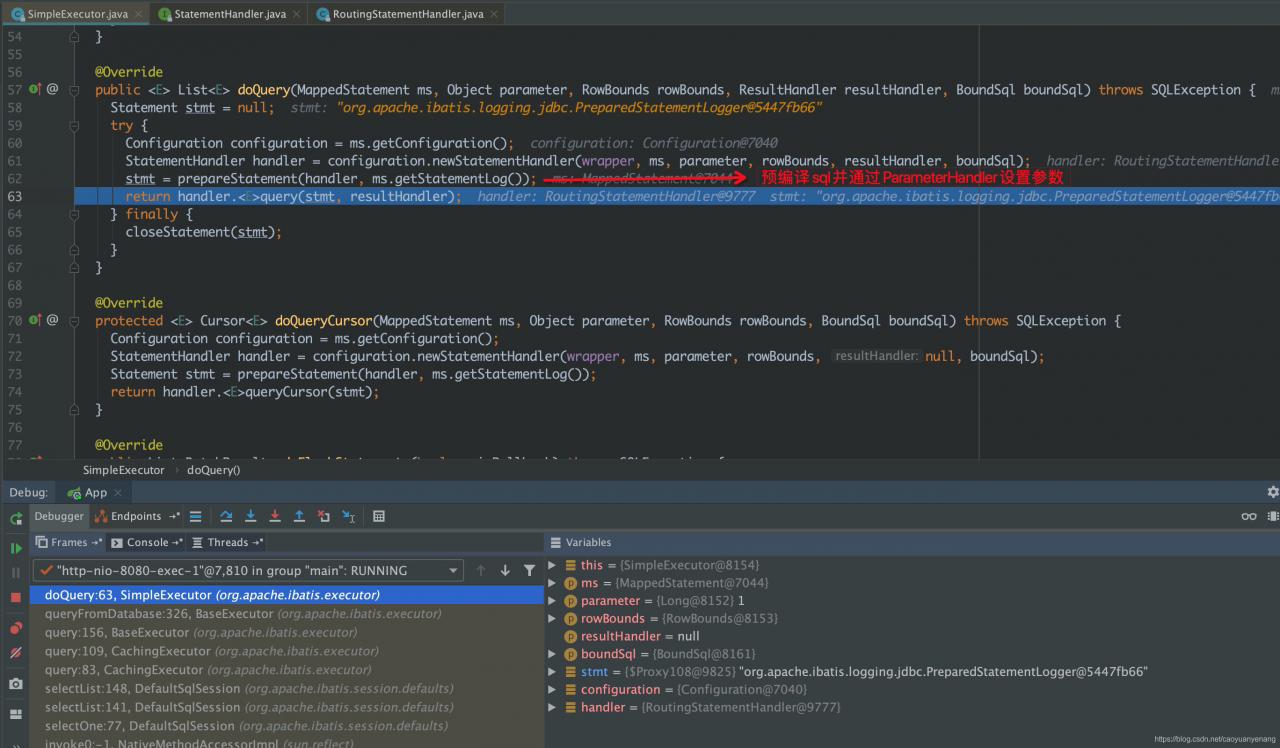Click the red Force Step Into icon
Viewport: 1280px width, 748px height.
[275, 516]
